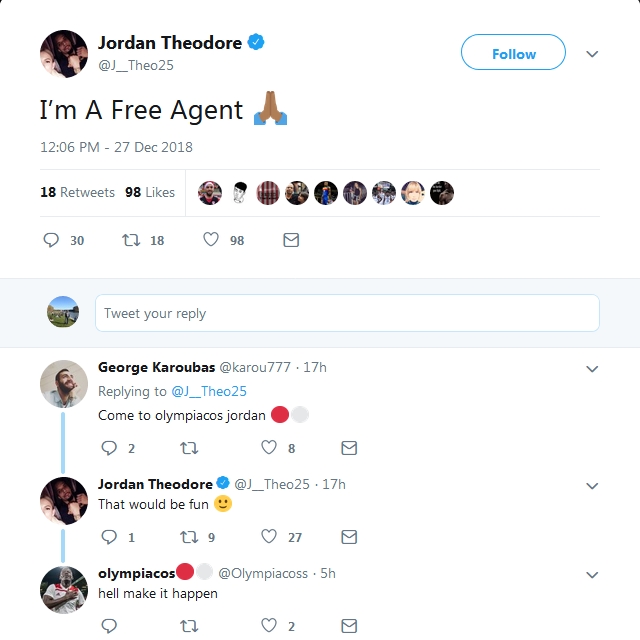640x640 pixels.
Task: Message icon on olympiacos reply
Action: point(349,626)
